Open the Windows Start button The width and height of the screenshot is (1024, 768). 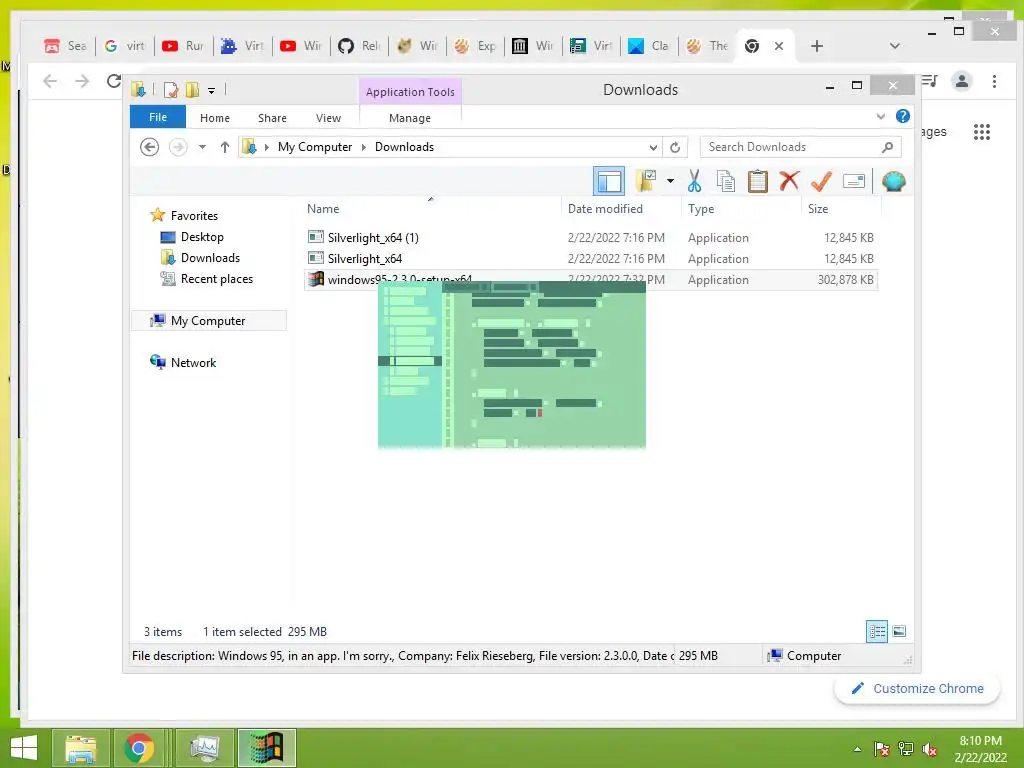tap(24, 748)
